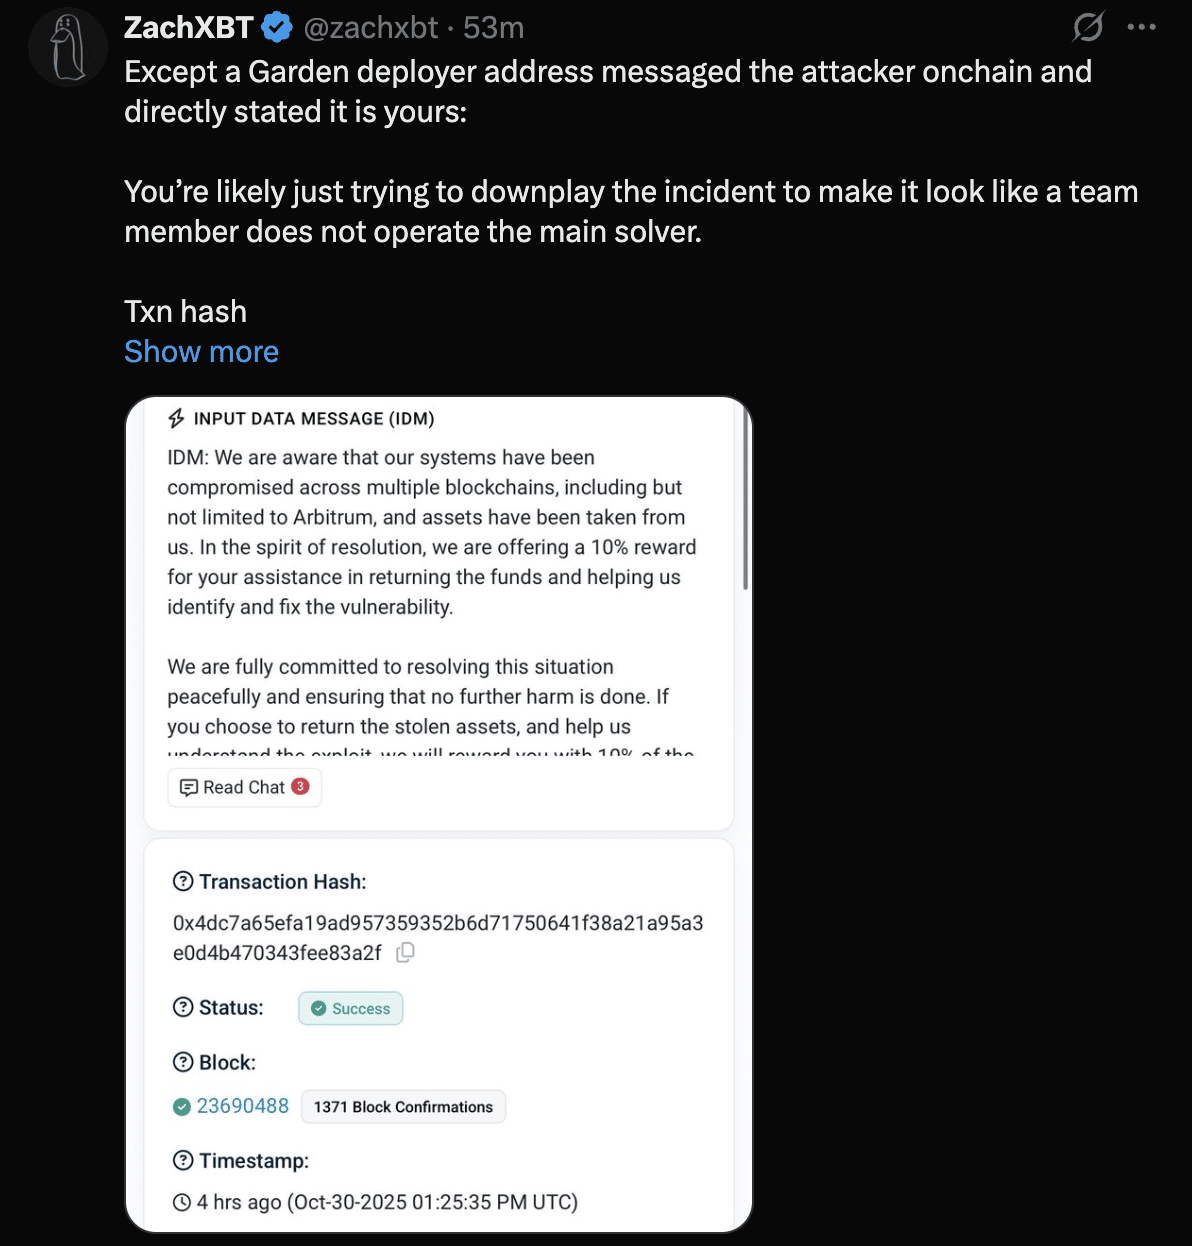
Task: Click the clock icon beside the 4 hrs timestamp
Action: (x=182, y=1202)
